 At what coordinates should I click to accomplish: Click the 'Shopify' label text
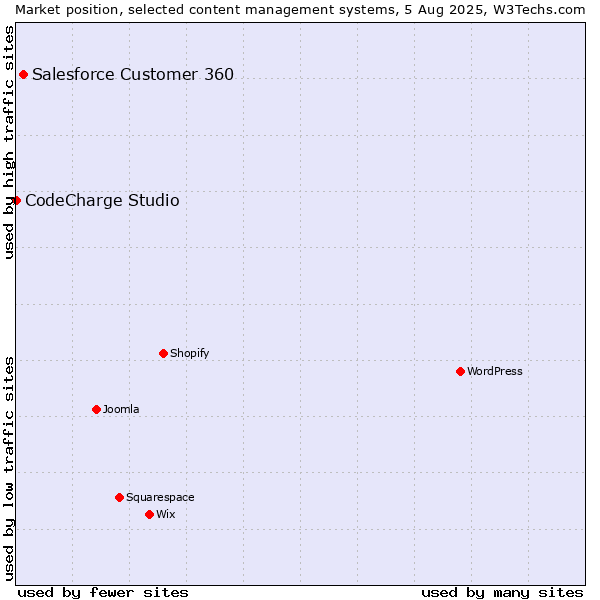pyautogui.click(x=189, y=354)
